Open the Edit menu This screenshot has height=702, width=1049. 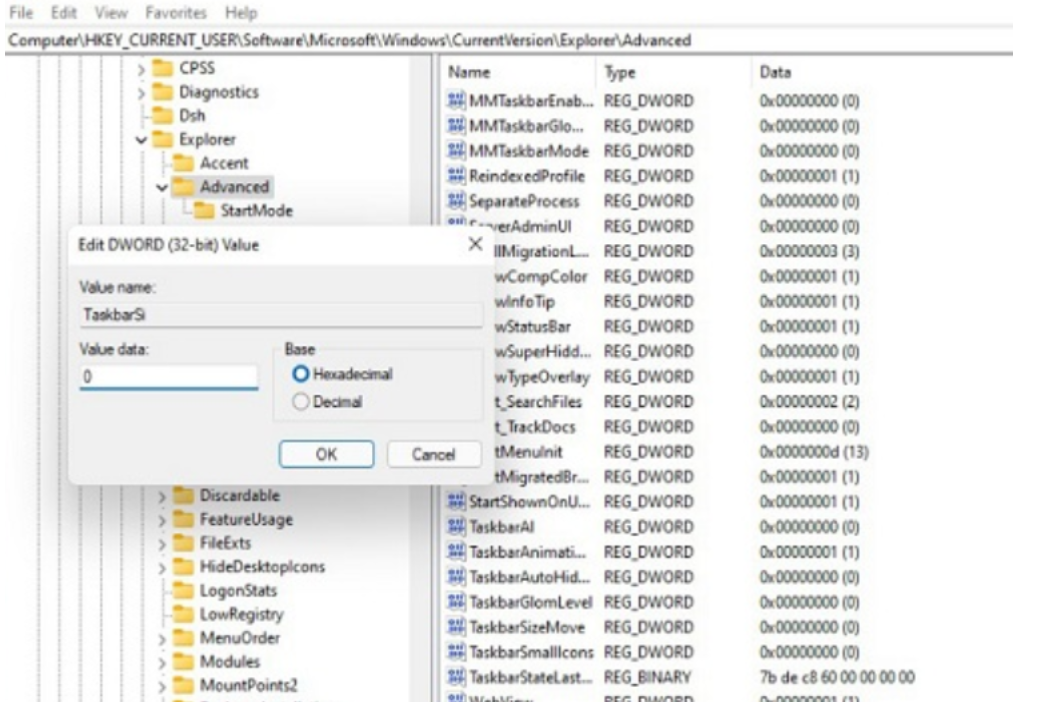point(66,14)
